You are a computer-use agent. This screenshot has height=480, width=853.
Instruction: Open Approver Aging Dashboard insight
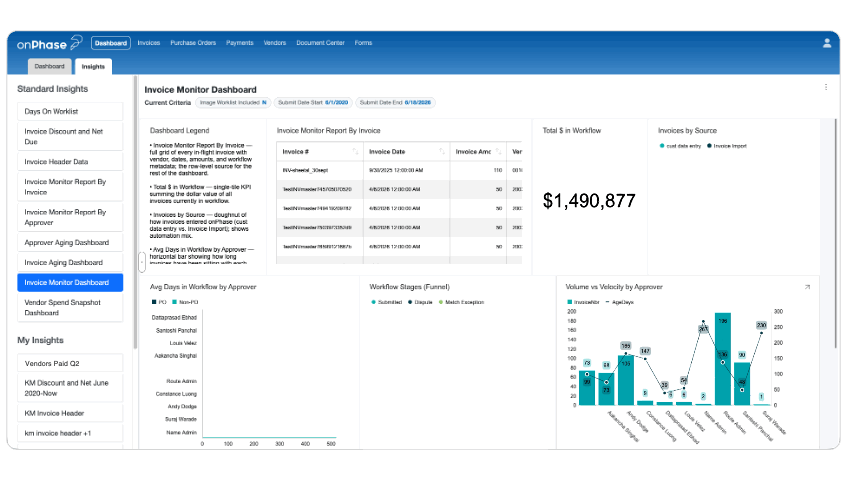[x=70, y=243]
